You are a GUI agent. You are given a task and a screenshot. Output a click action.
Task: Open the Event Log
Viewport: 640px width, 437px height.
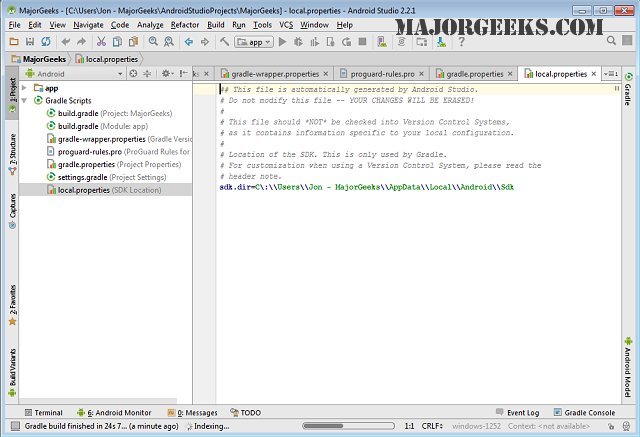click(x=518, y=413)
